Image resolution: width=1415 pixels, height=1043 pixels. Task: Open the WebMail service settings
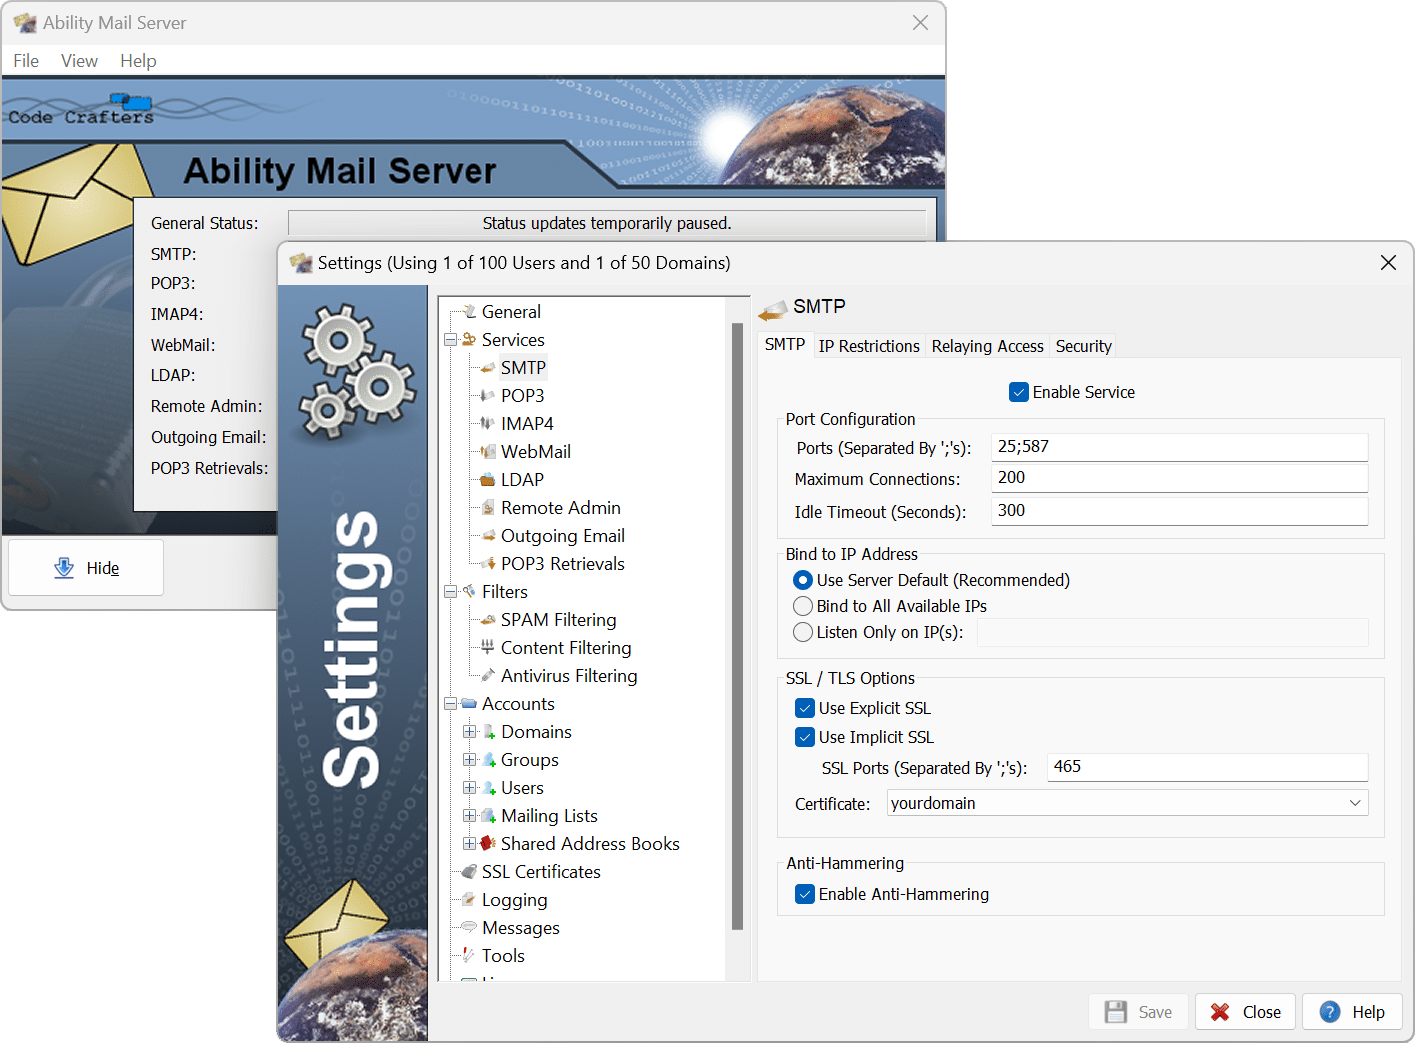pos(535,451)
